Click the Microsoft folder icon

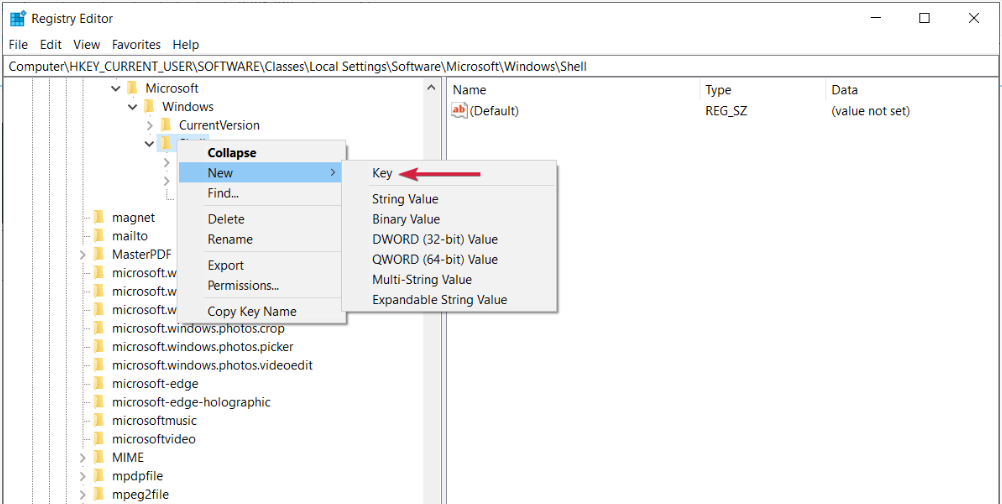coord(132,88)
